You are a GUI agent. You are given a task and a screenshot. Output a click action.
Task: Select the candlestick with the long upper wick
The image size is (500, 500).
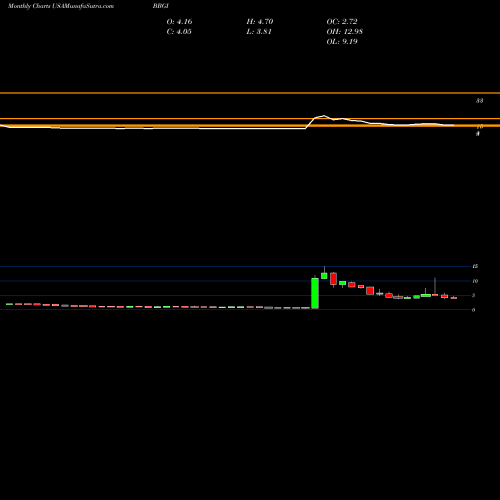(x=435, y=287)
